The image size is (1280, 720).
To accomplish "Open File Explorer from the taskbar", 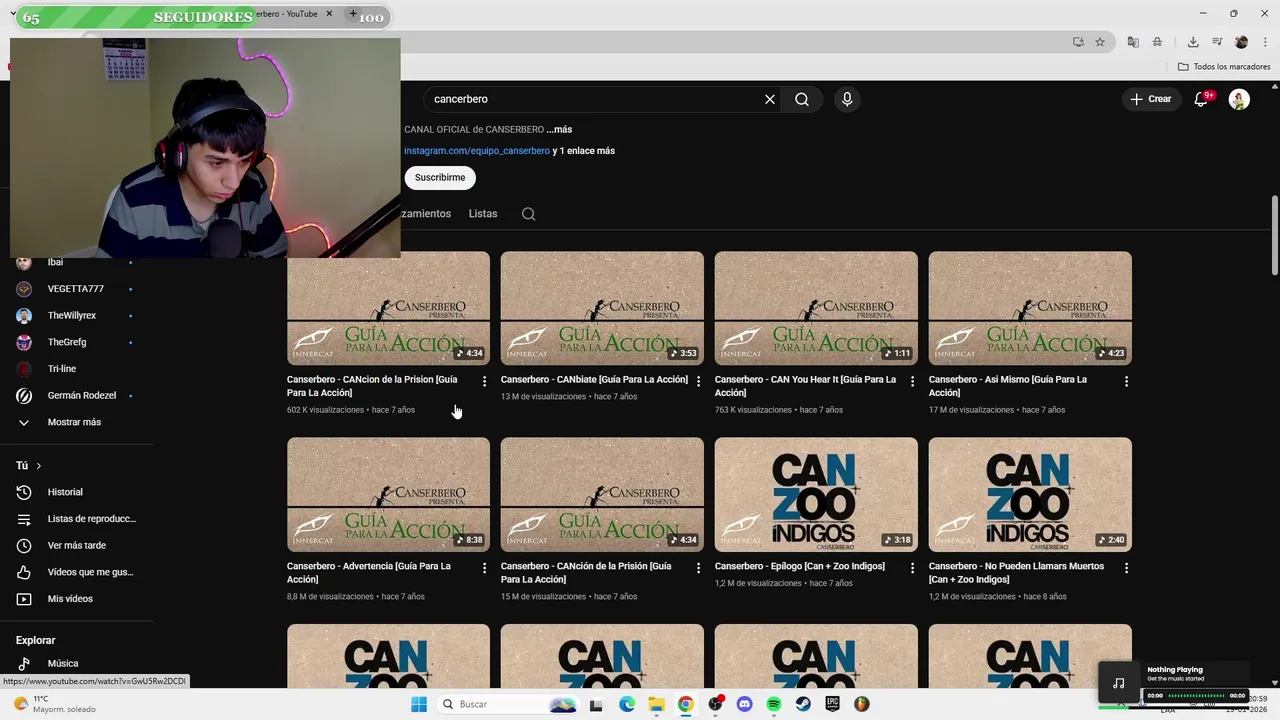I will [x=656, y=704].
